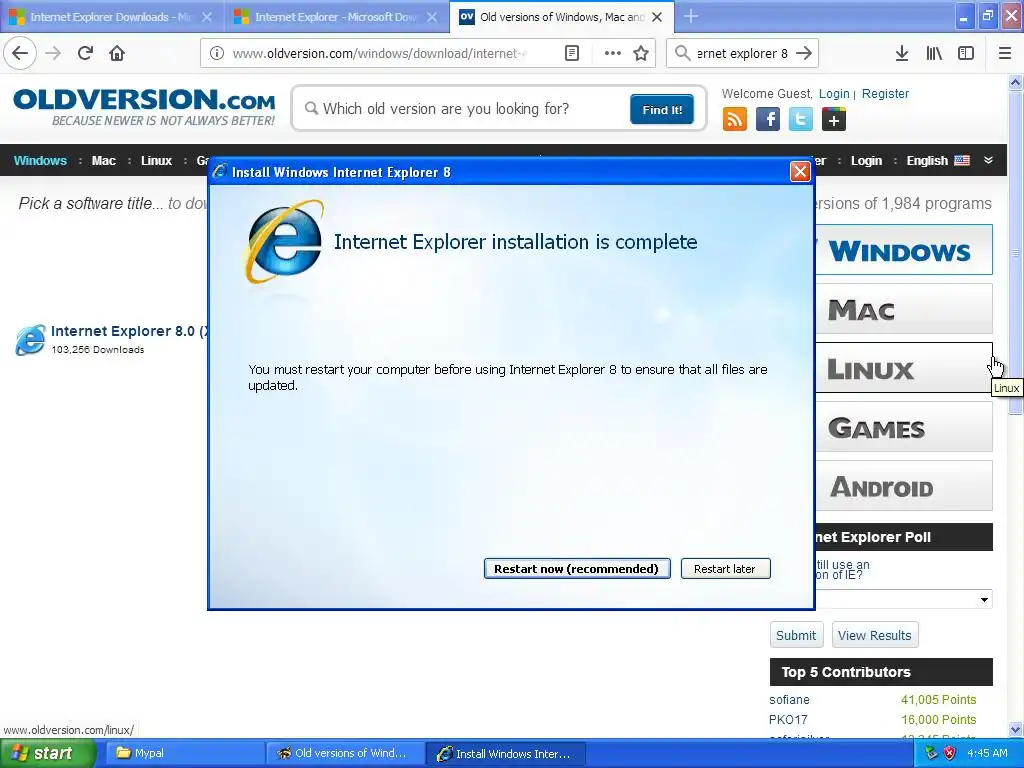Viewport: 1024px width, 768px height.
Task: Toggle the sidebar icon in toolbar
Action: pyautogui.click(x=966, y=53)
